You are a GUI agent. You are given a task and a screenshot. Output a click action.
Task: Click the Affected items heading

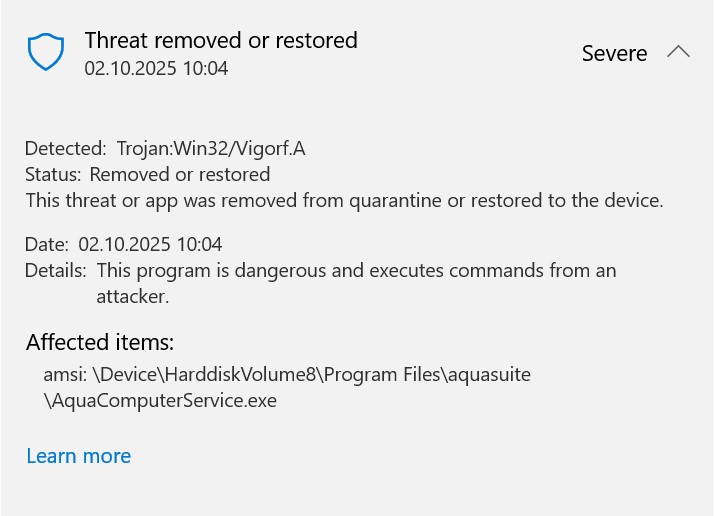point(100,342)
